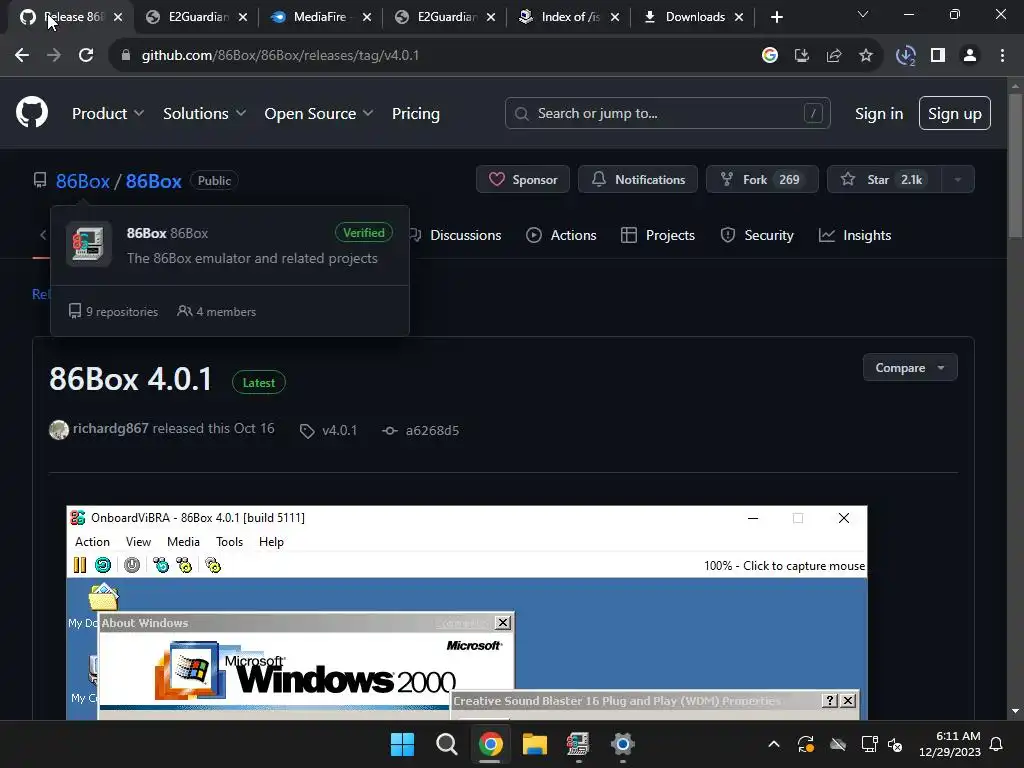The image size is (1024, 768).
Task: Open the downloads extension icon in the toolbar
Action: click(906, 56)
